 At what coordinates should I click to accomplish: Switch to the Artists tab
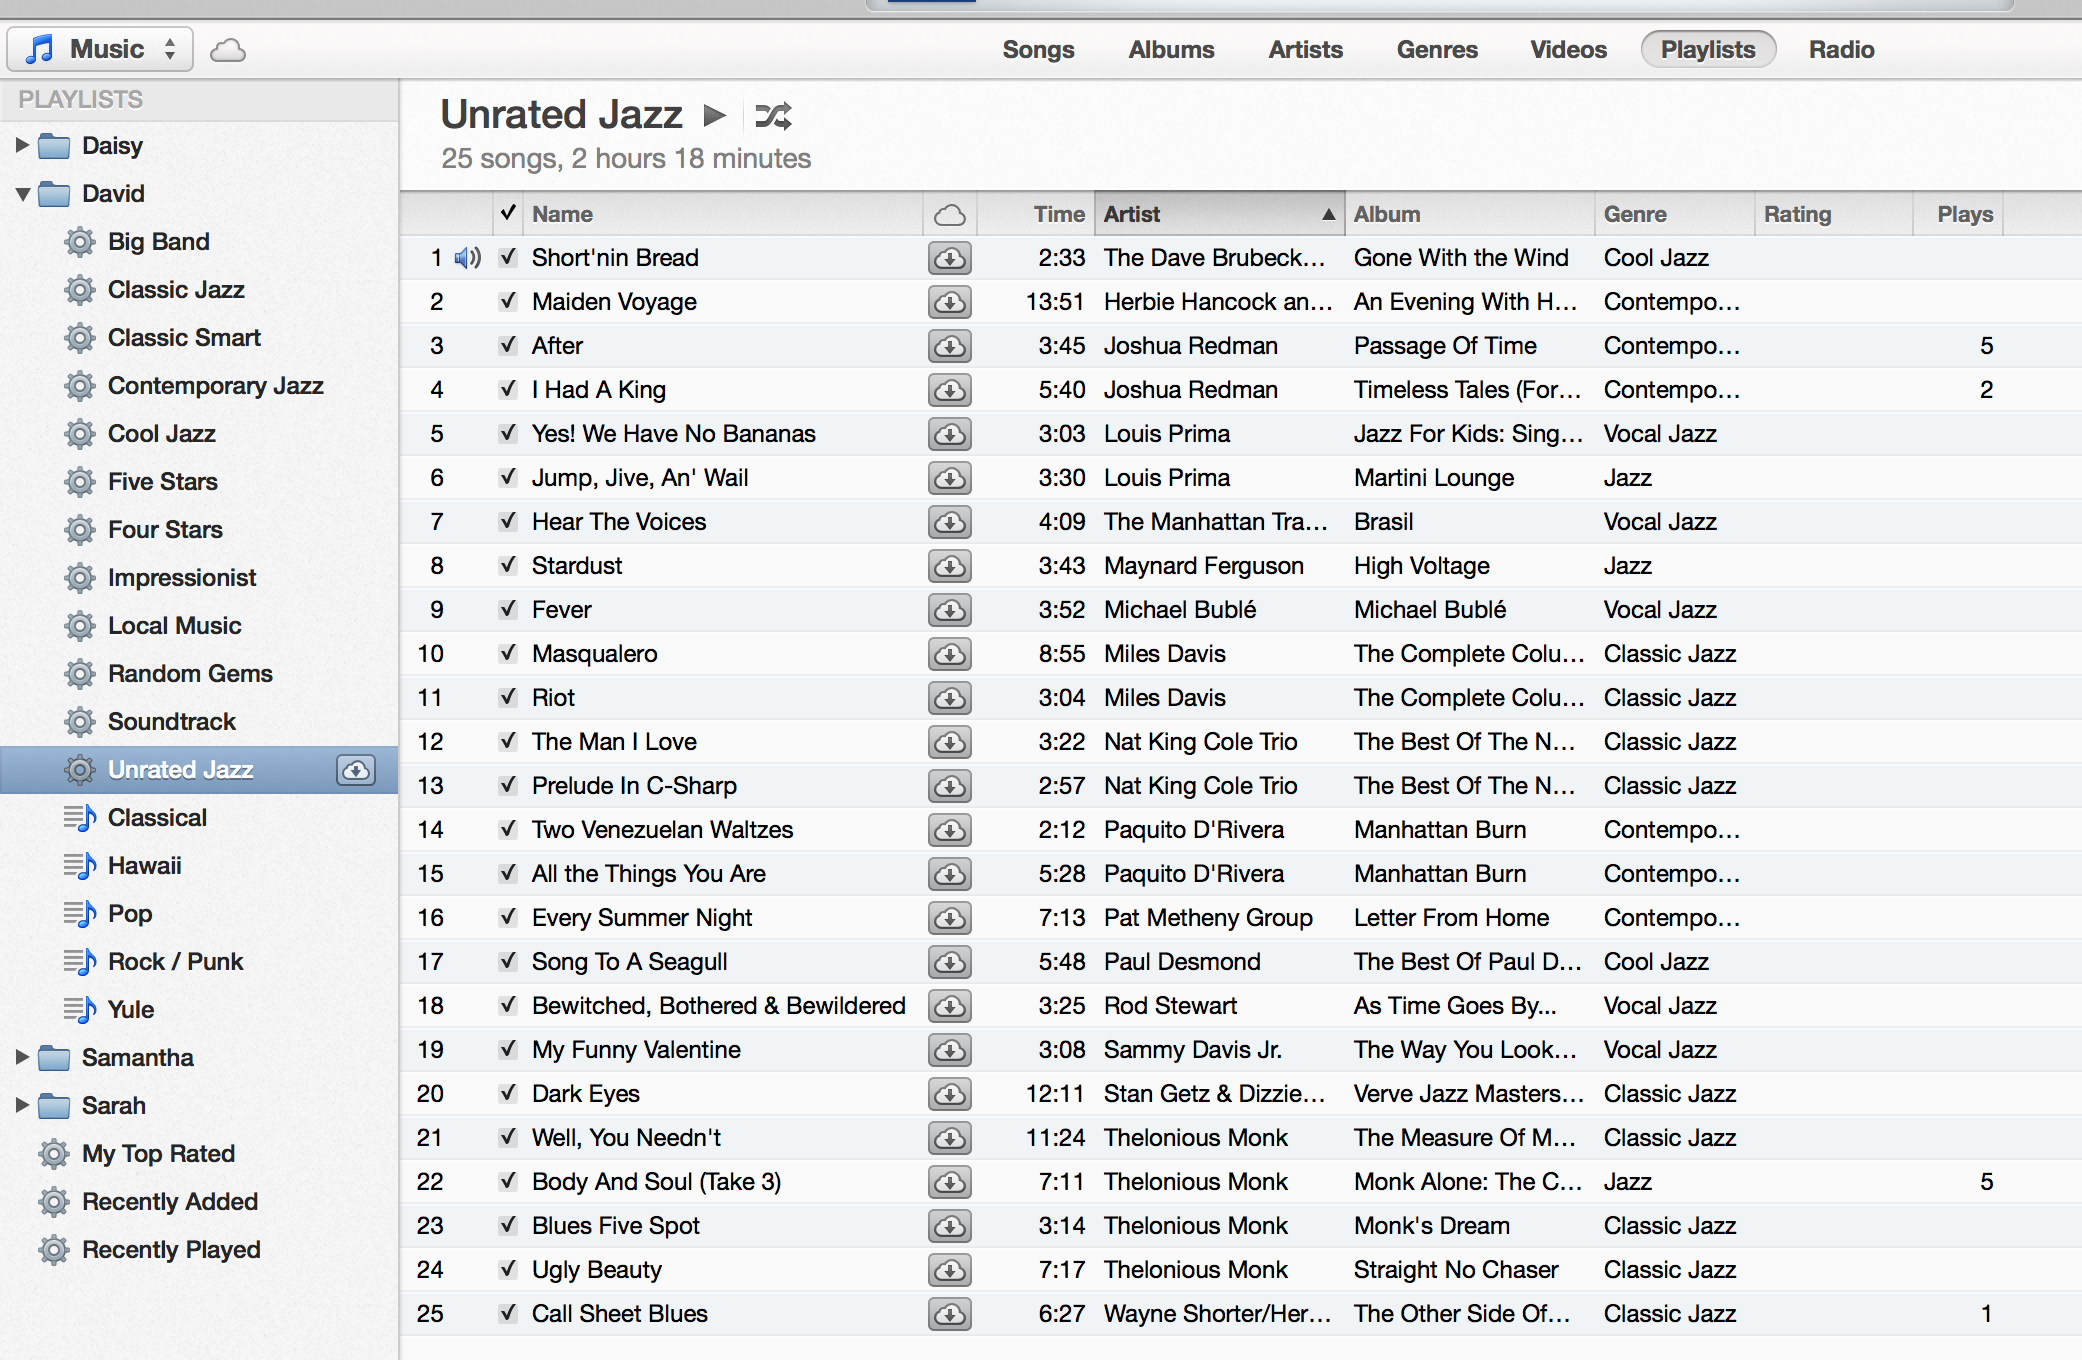(x=1305, y=50)
